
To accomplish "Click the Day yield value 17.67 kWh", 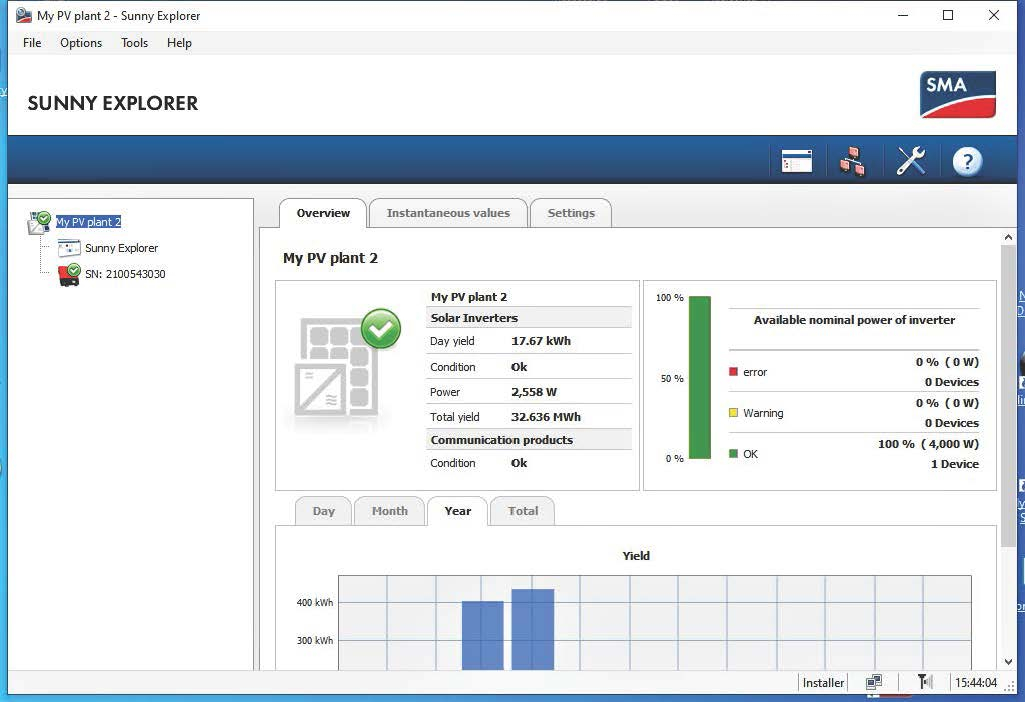I will click(541, 341).
